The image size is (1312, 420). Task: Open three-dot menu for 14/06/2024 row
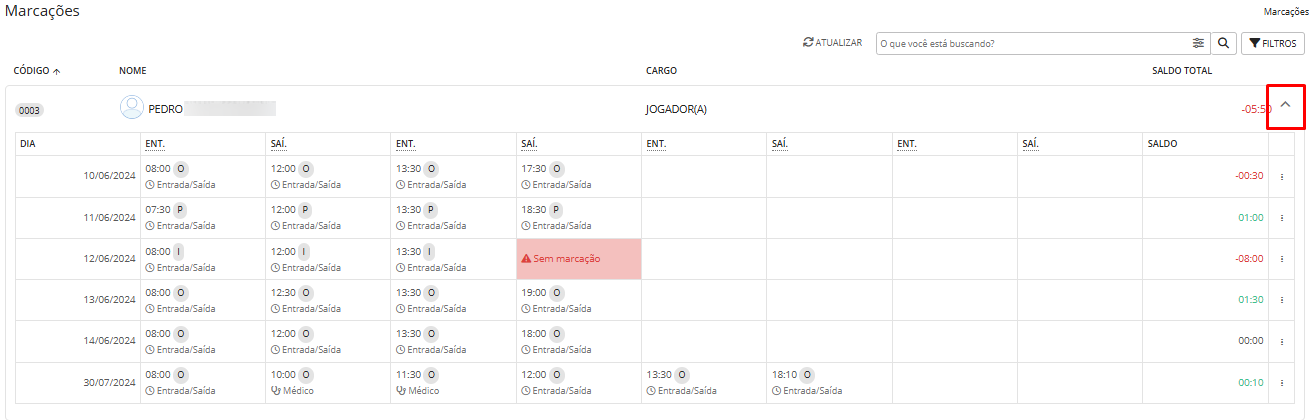coord(1282,341)
